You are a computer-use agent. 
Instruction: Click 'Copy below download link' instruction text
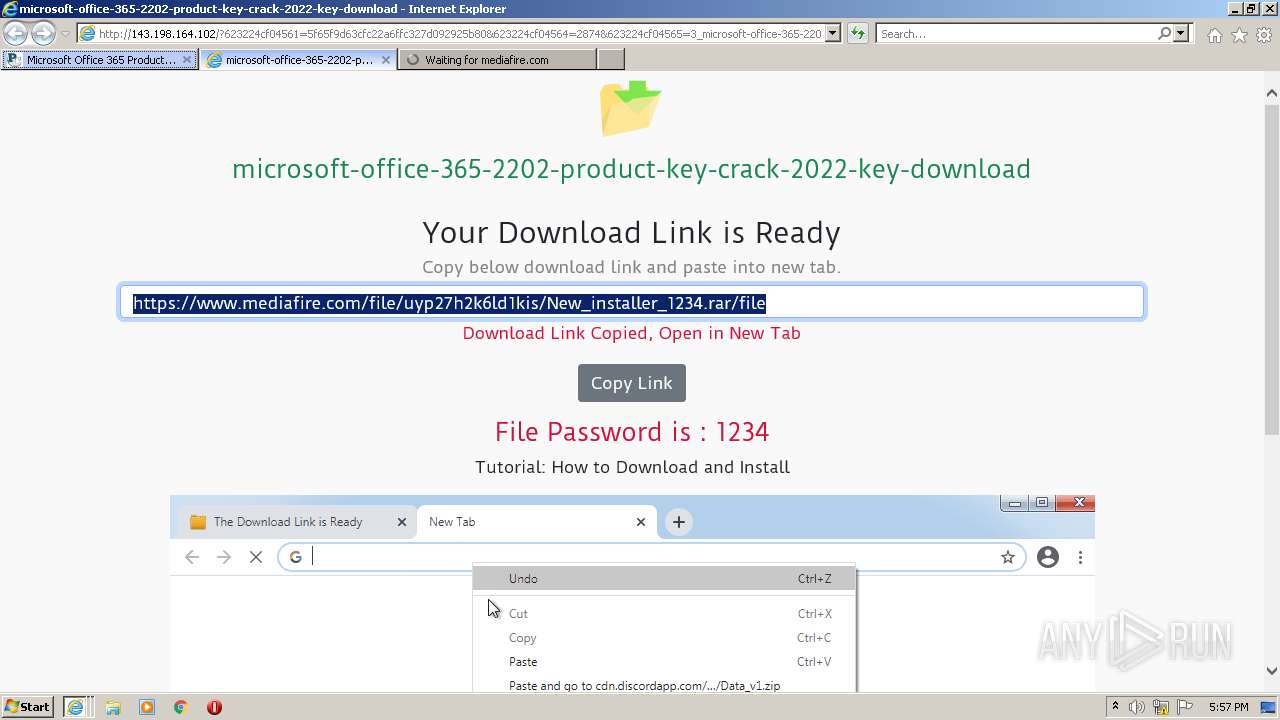[x=631, y=267]
